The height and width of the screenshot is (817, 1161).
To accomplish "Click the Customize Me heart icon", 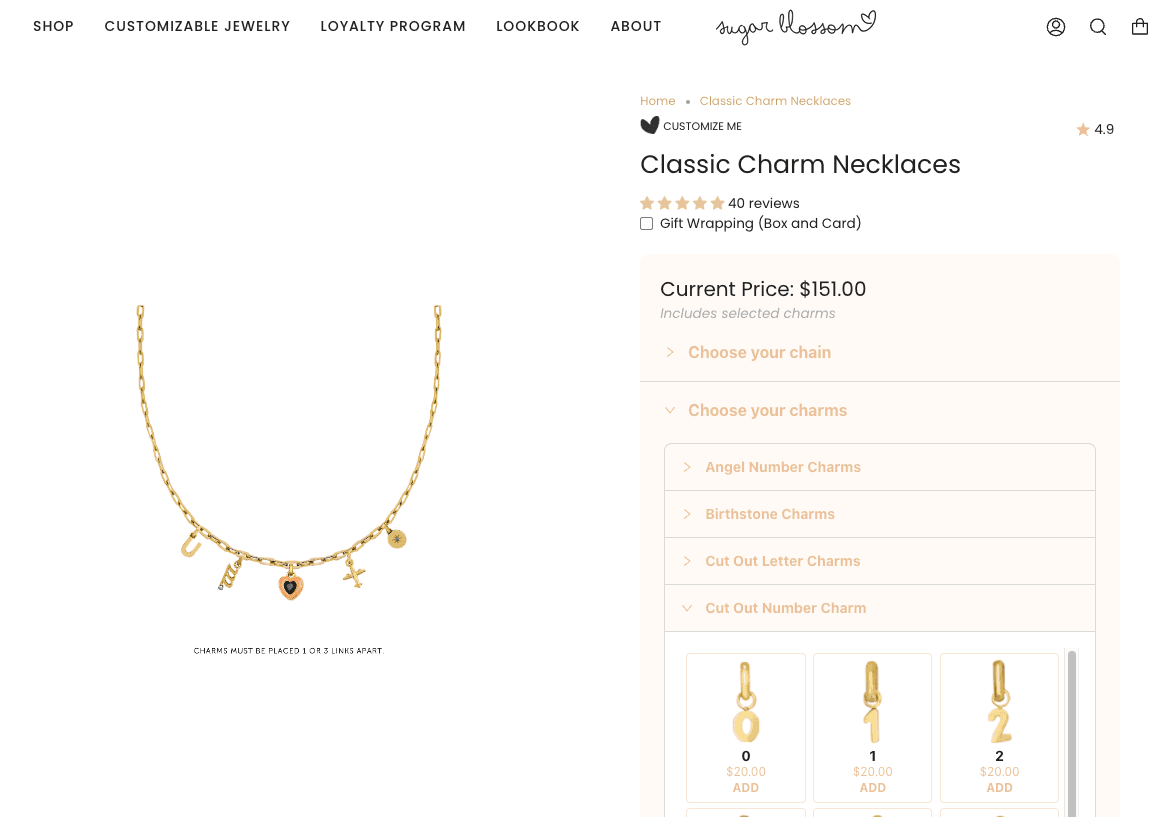I will 650,126.
